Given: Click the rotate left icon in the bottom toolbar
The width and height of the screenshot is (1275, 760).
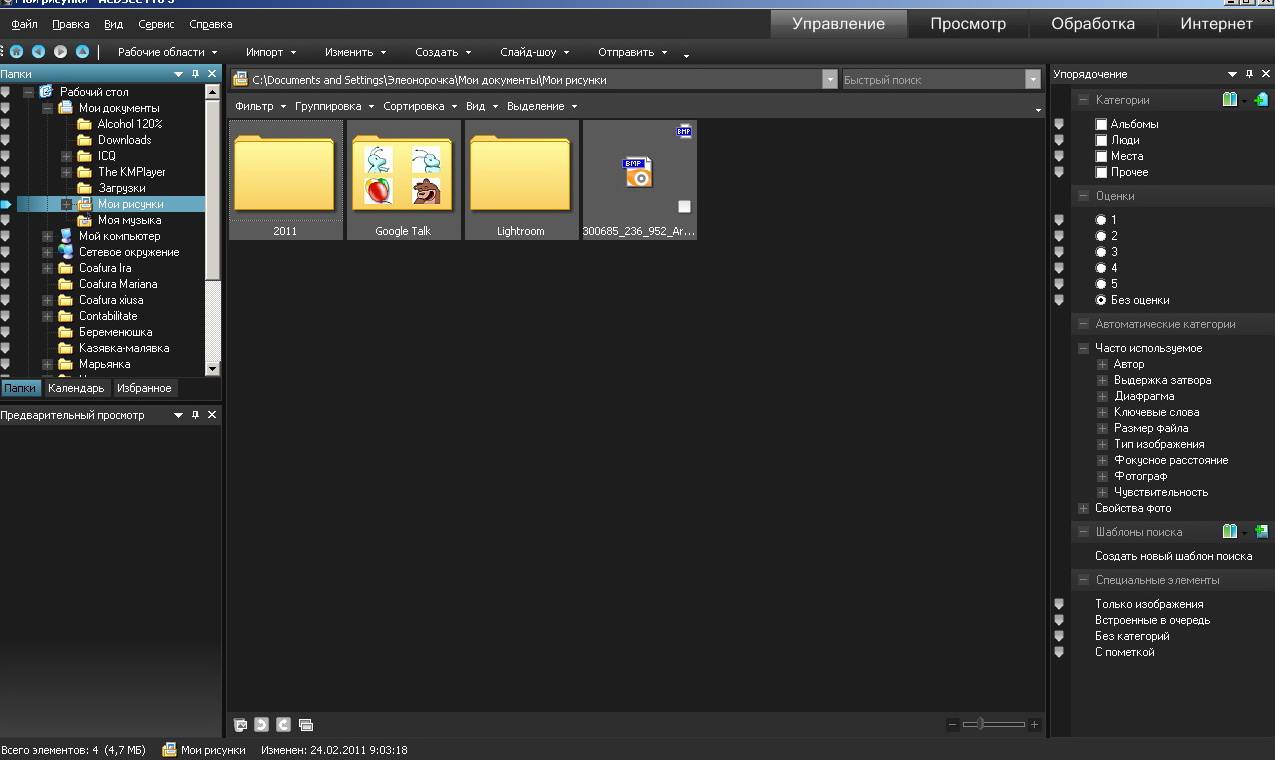Looking at the screenshot, I should click(x=262, y=724).
